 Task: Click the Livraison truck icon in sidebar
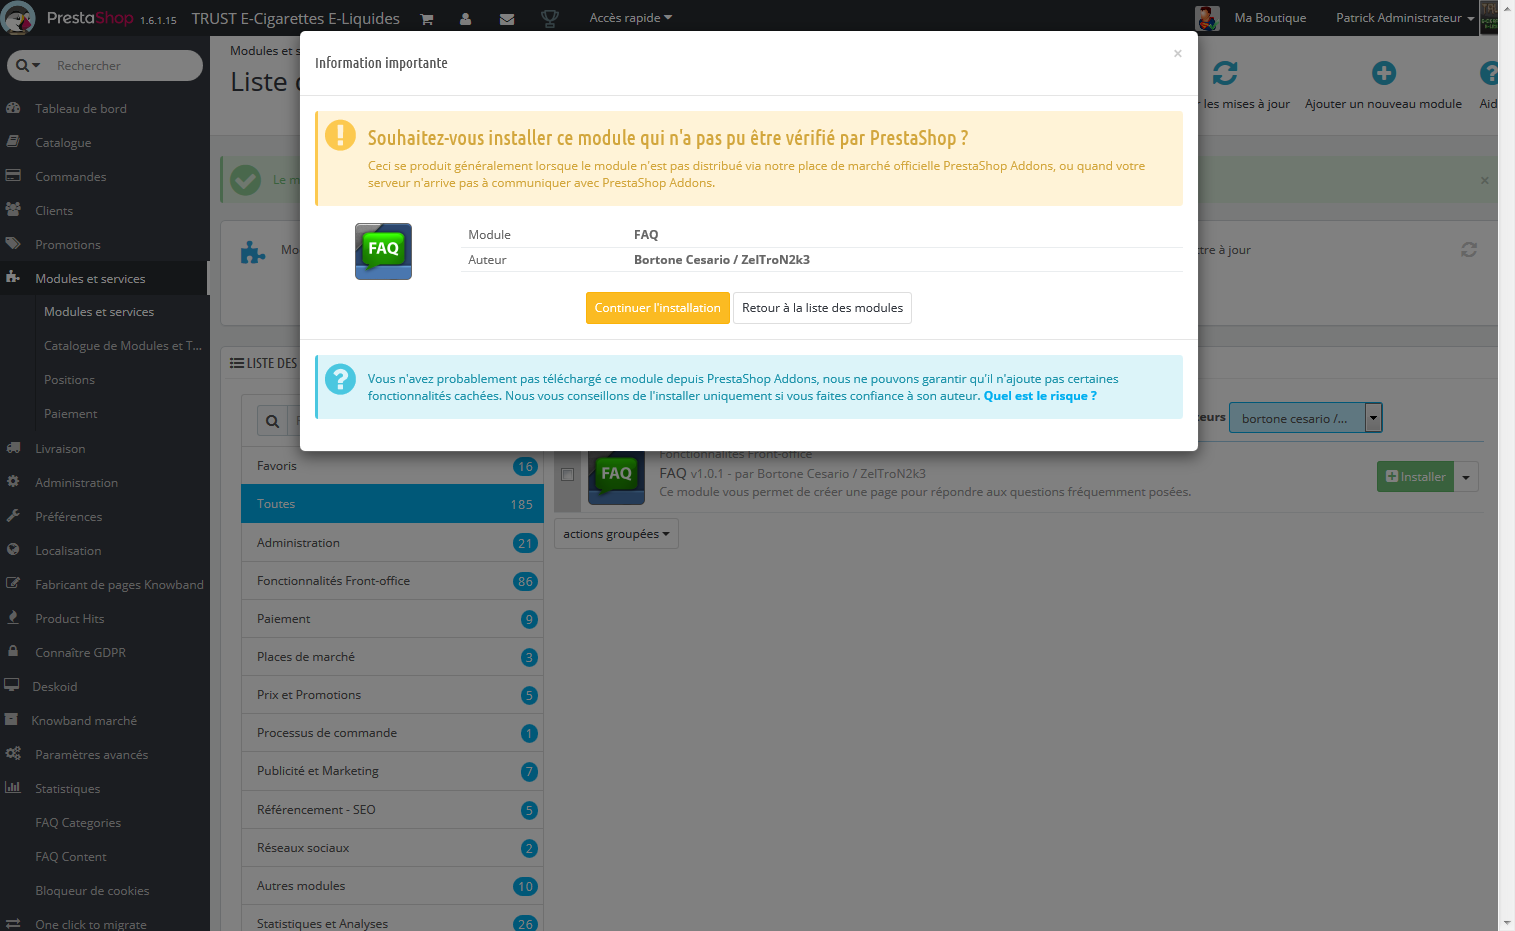(13, 448)
